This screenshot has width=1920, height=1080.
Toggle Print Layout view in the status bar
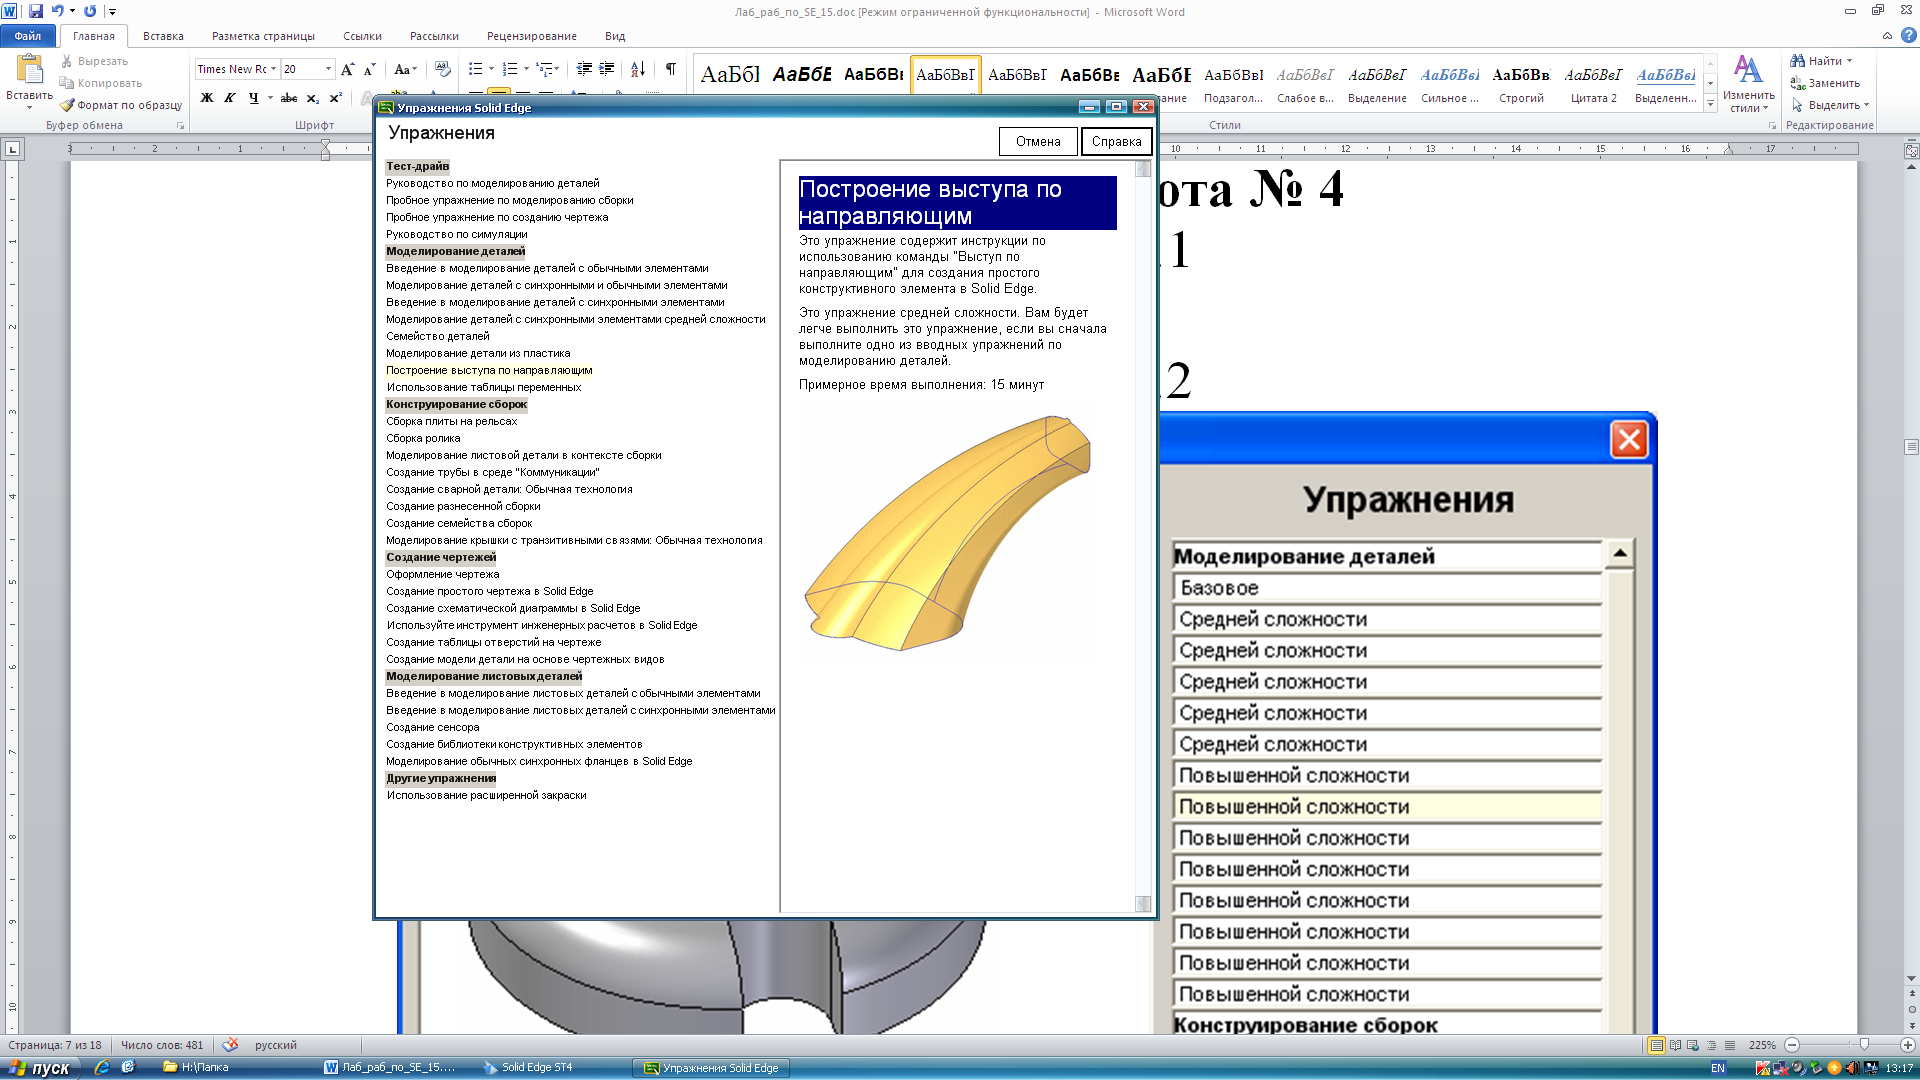(x=1656, y=1045)
